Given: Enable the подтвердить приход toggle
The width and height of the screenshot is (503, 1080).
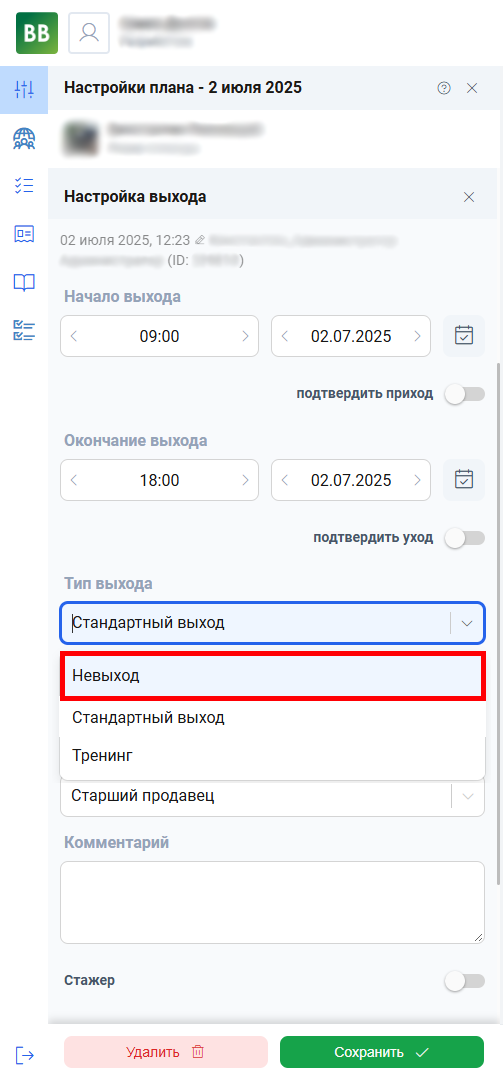Looking at the screenshot, I should click(464, 394).
